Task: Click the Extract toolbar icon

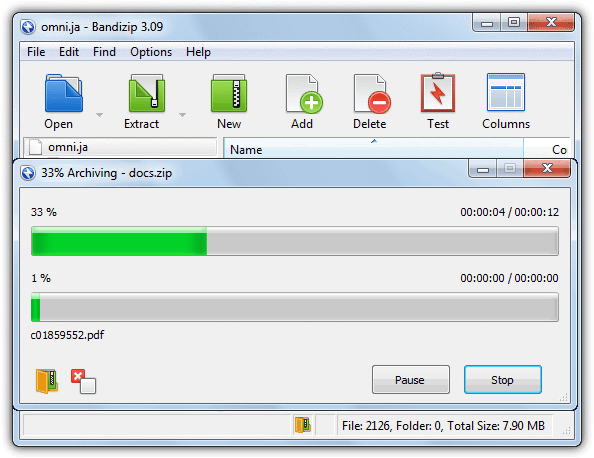Action: point(147,93)
